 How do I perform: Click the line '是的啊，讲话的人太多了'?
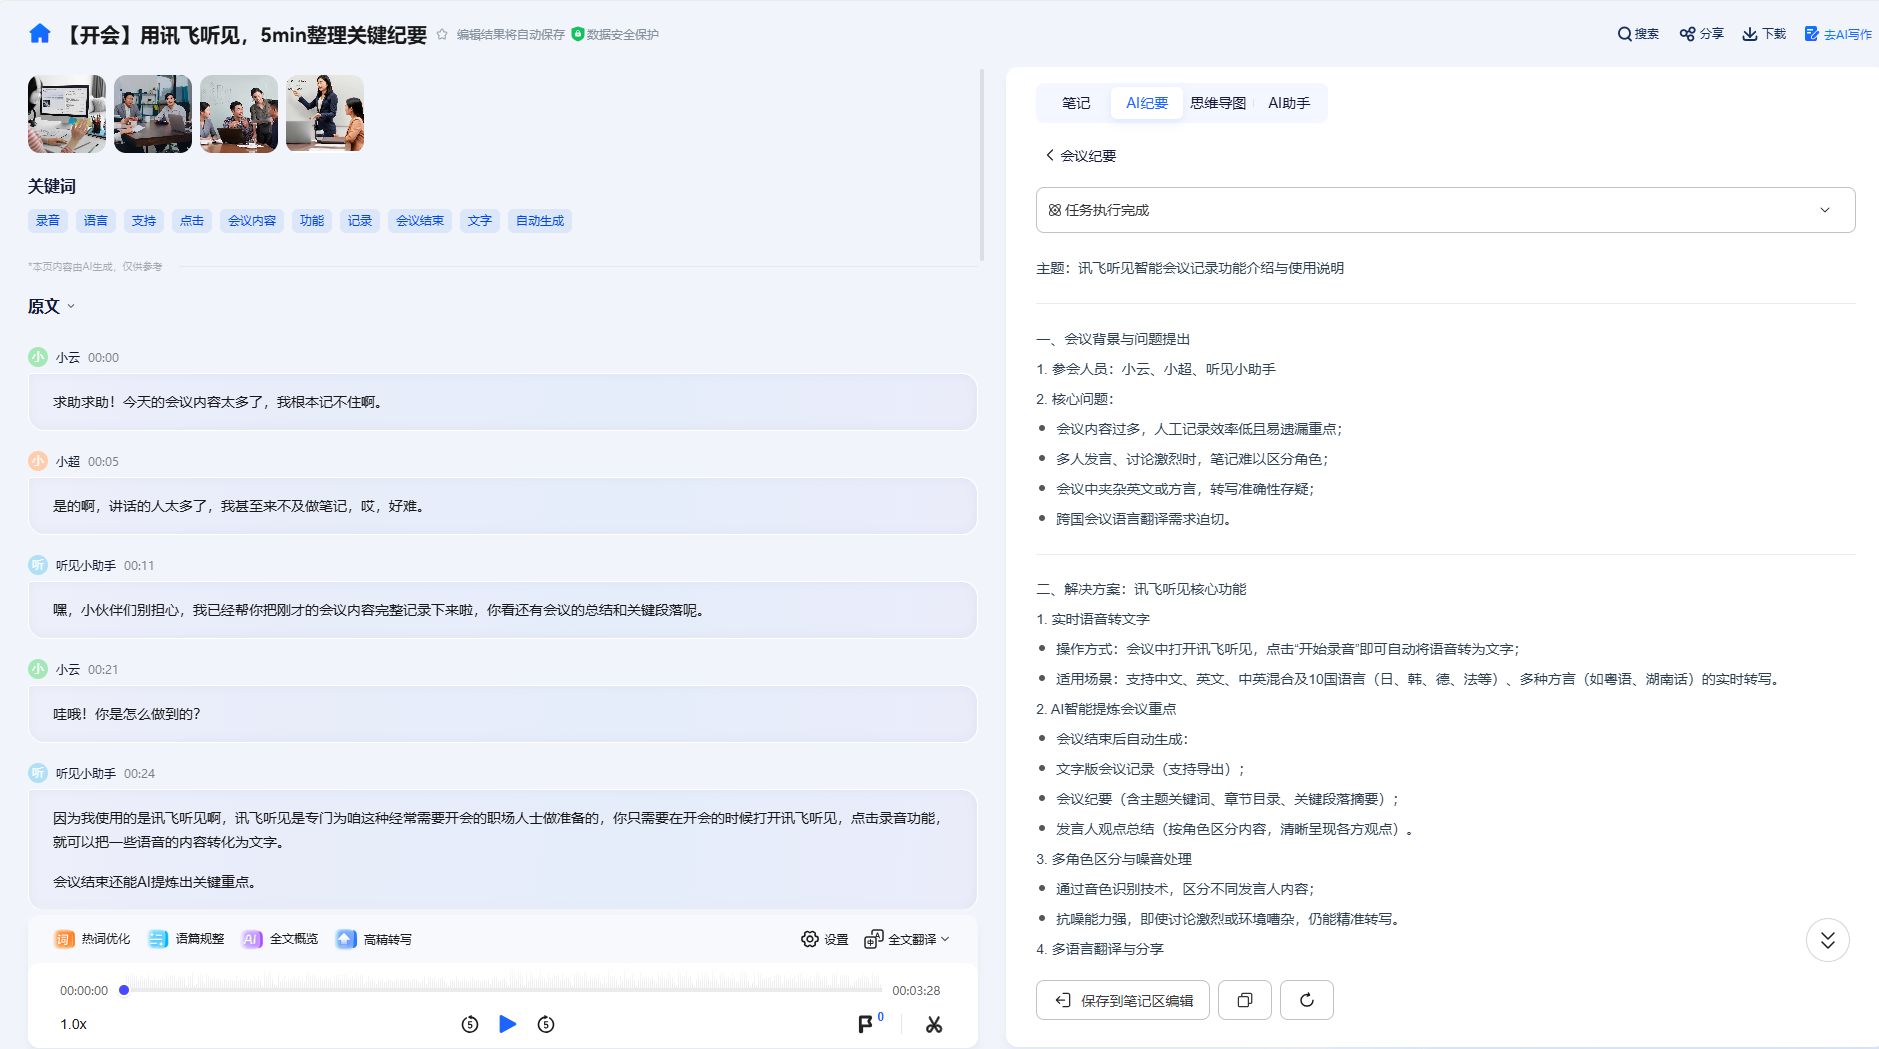tap(129, 506)
